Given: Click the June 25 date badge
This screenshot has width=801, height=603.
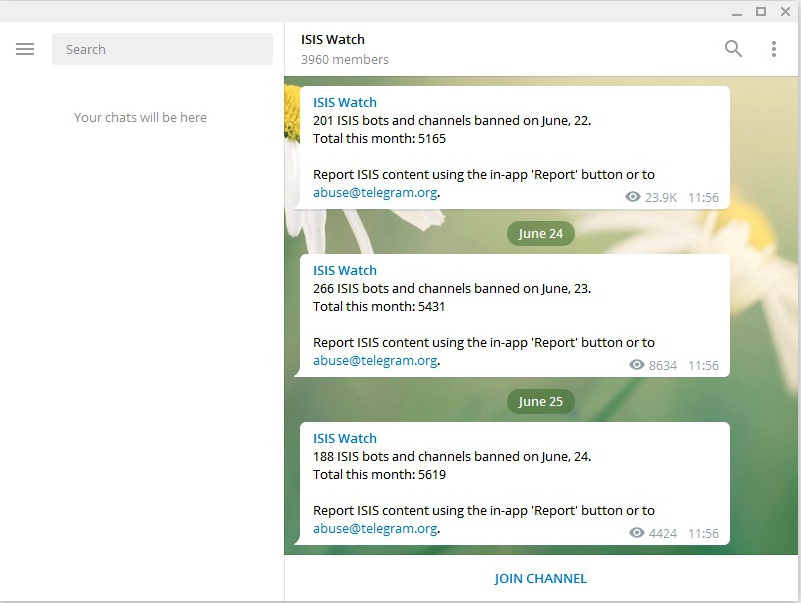Looking at the screenshot, I should click(541, 401).
